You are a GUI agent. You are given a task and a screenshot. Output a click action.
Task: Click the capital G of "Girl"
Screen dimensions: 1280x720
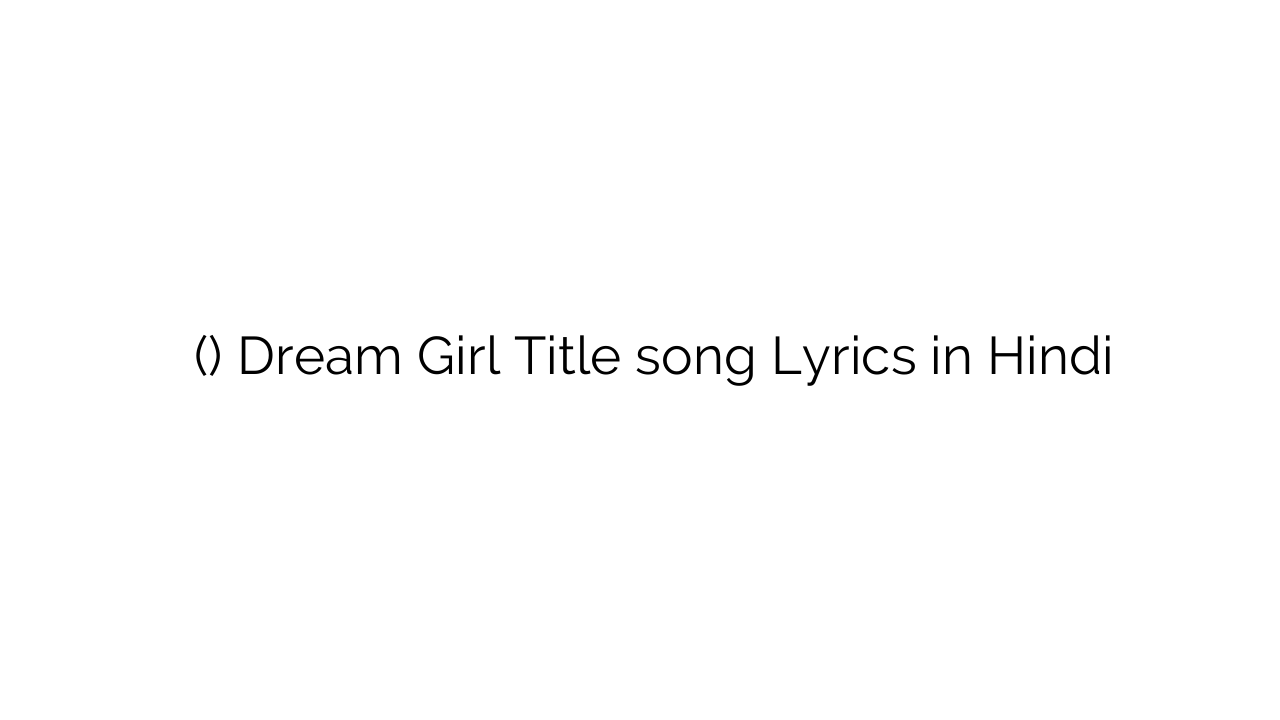pos(435,356)
